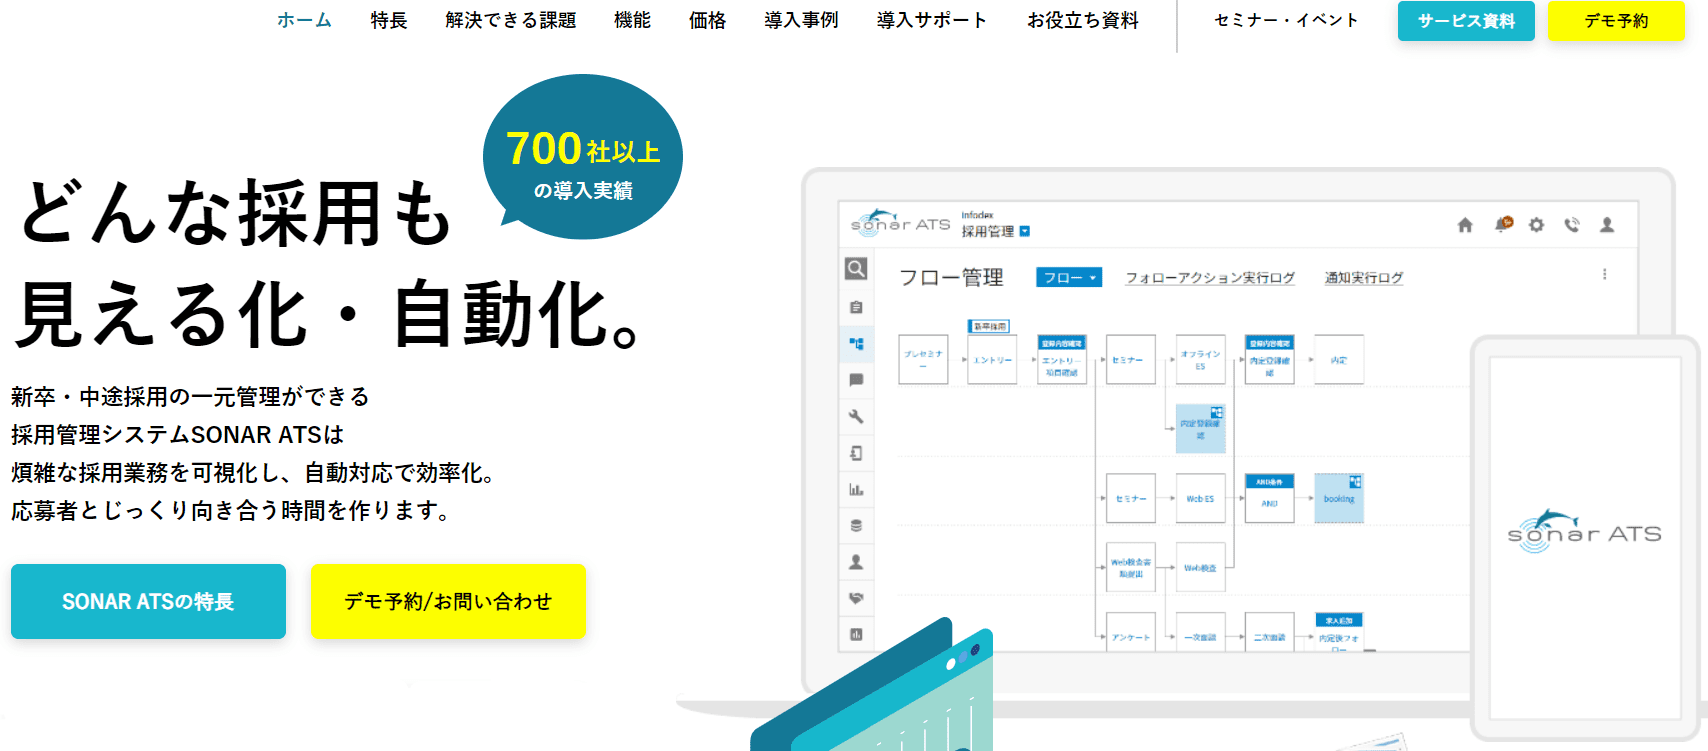The width and height of the screenshot is (1708, 751).
Task: Open the 導入サポート menu item
Action: coord(932,20)
